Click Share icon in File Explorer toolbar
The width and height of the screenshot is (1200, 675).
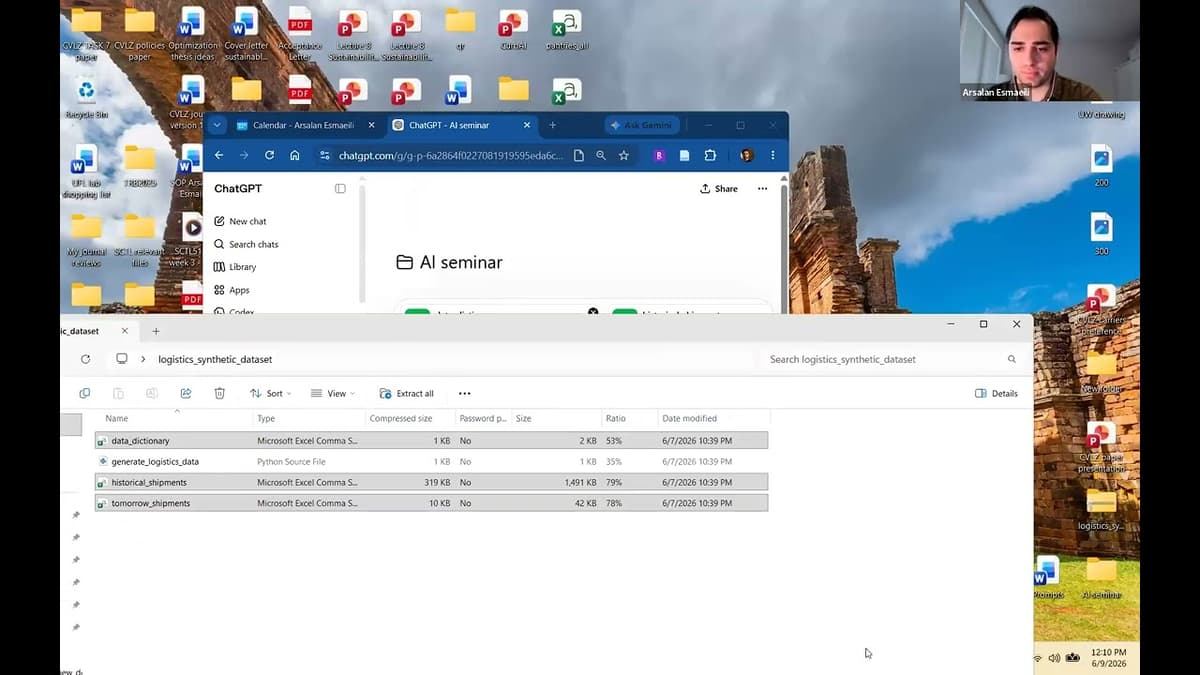pos(186,393)
